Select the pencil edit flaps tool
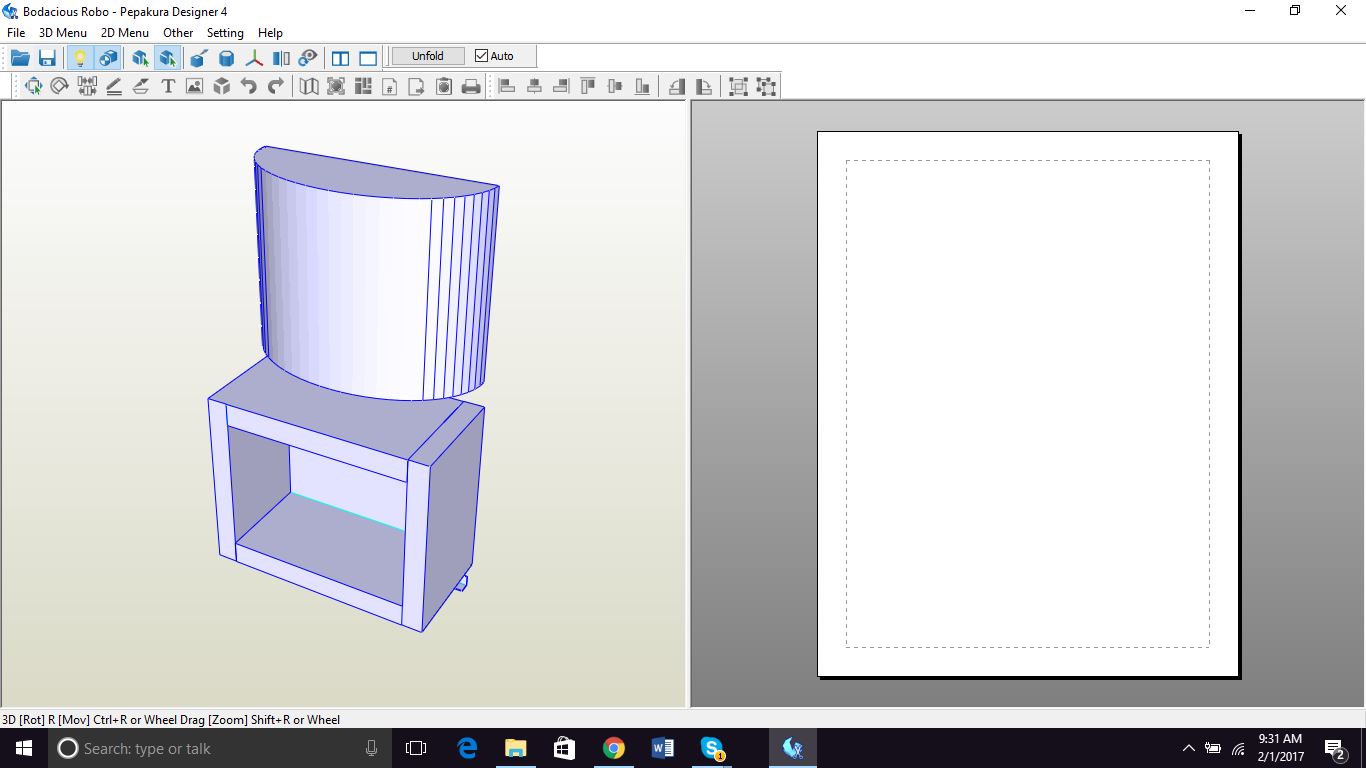Image resolution: width=1366 pixels, height=768 pixels. pyautogui.click(x=114, y=86)
